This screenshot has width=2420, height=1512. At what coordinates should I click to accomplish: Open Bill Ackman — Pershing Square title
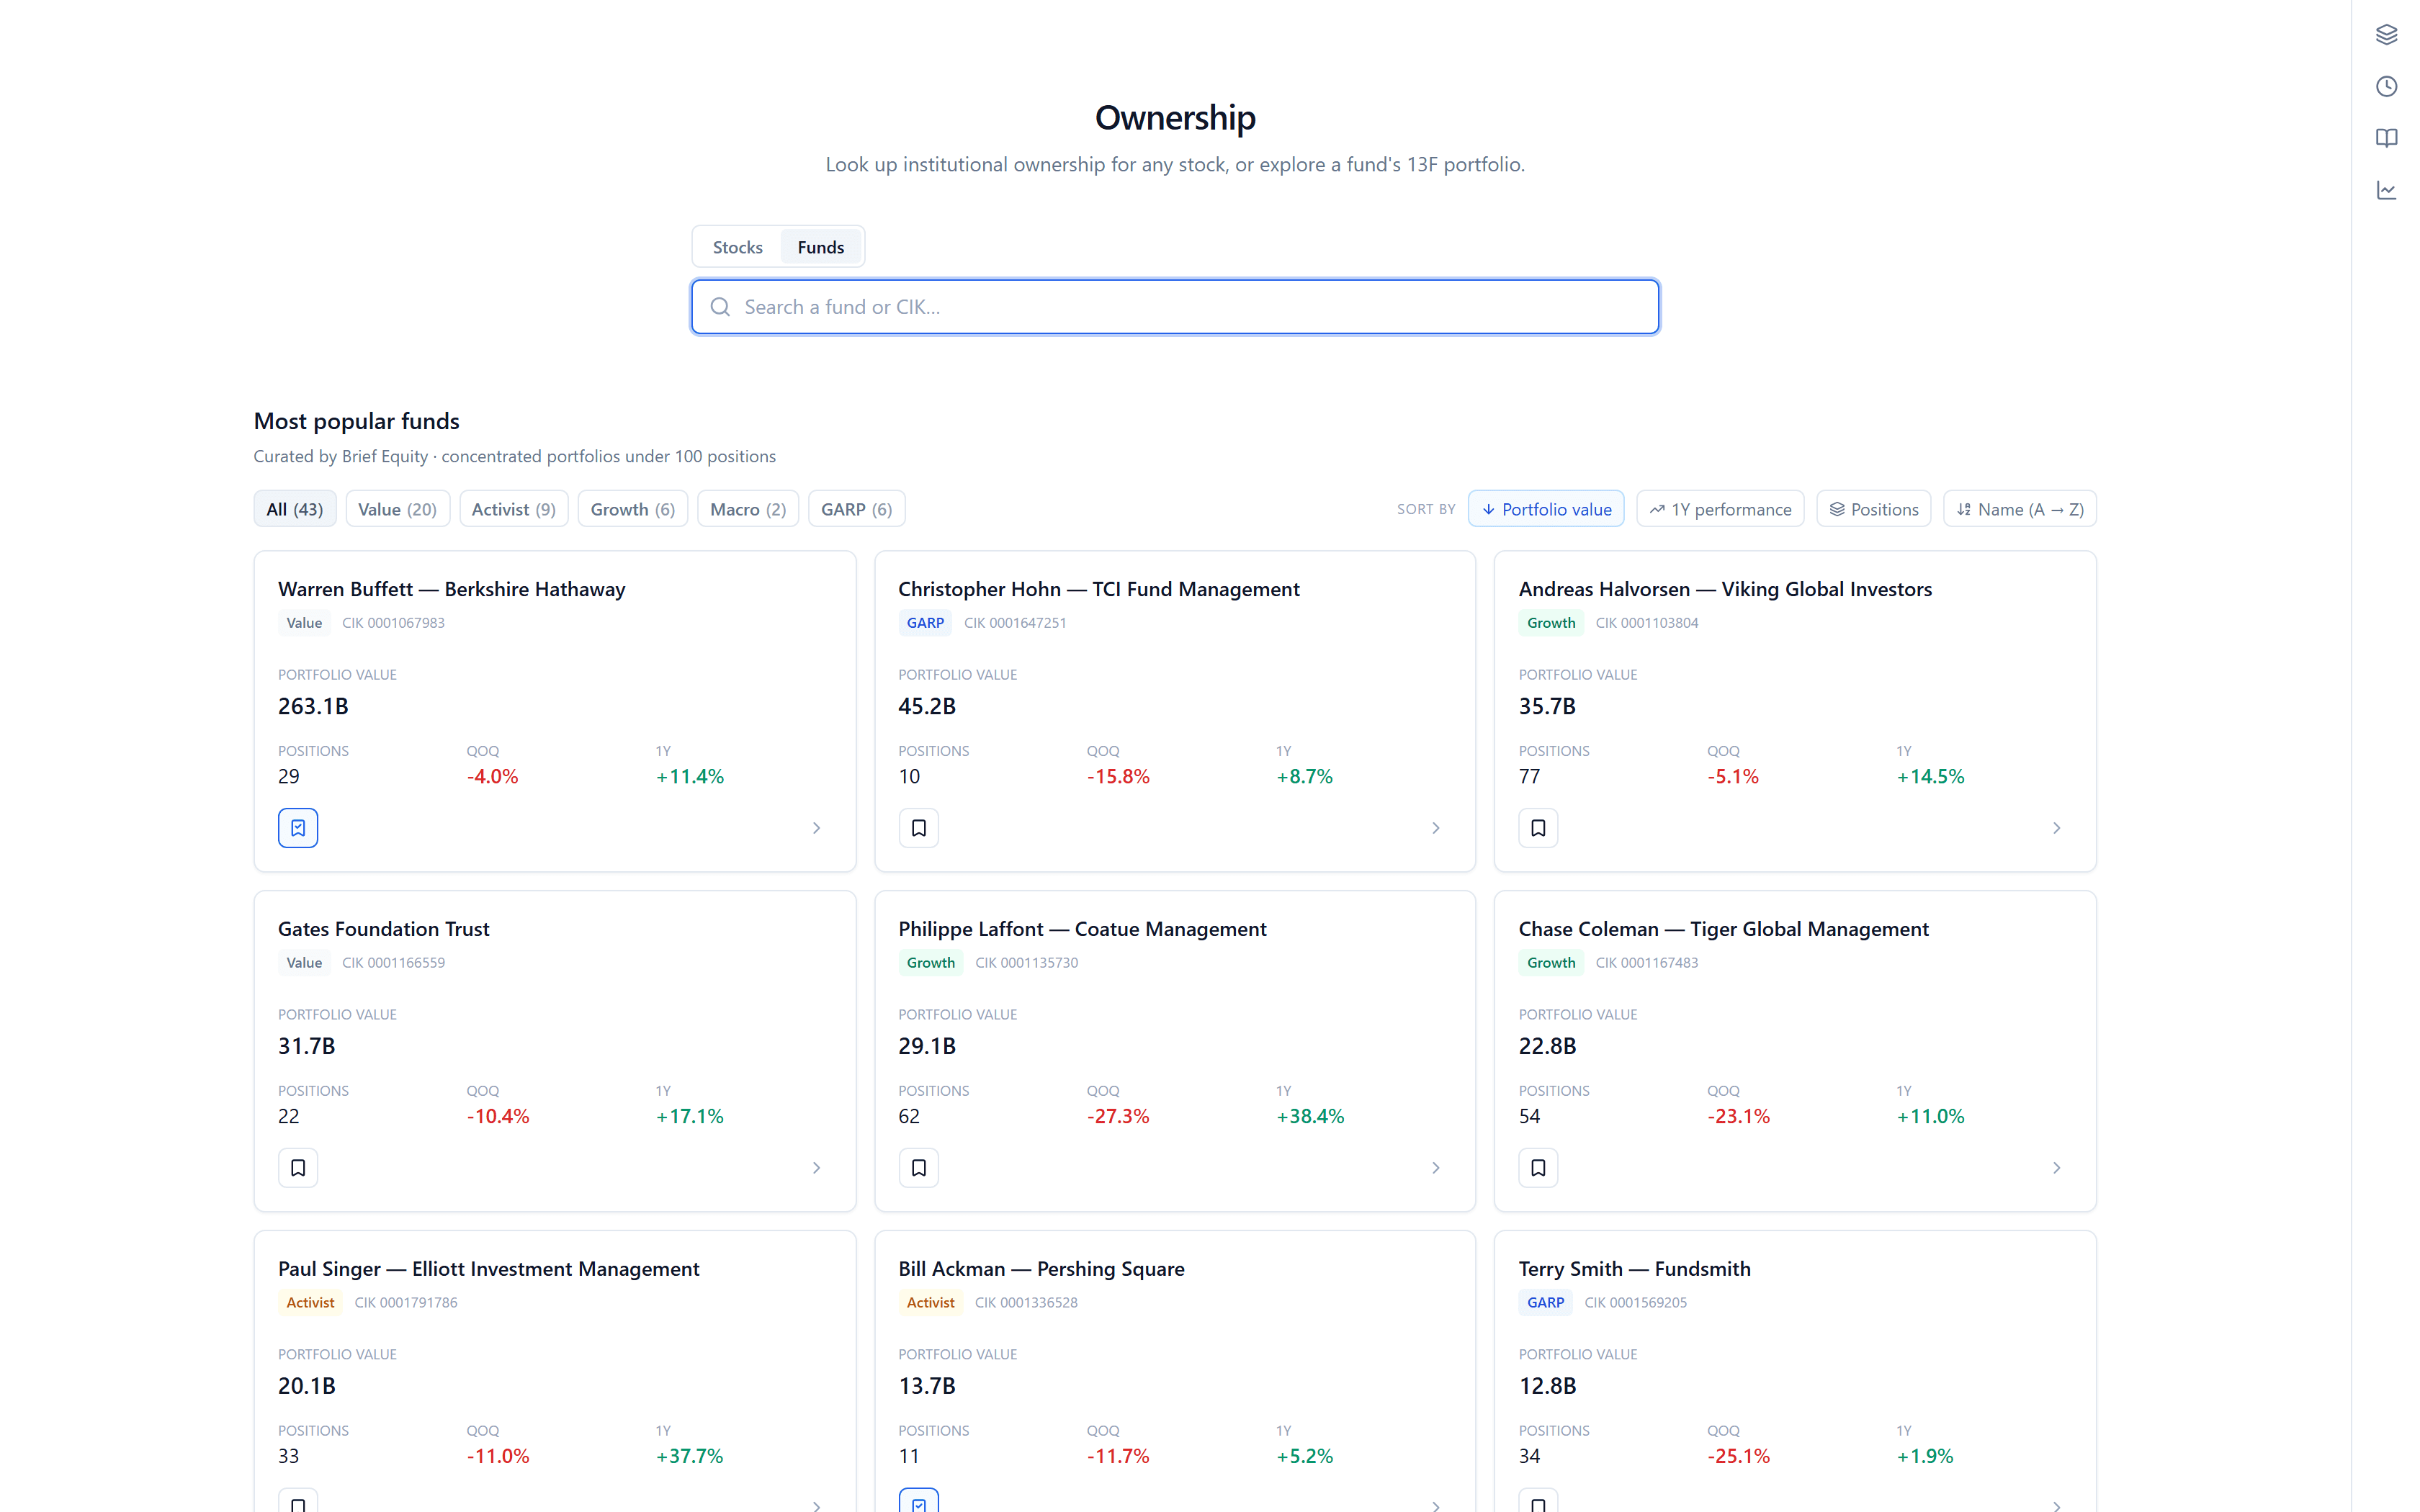coord(1041,1269)
